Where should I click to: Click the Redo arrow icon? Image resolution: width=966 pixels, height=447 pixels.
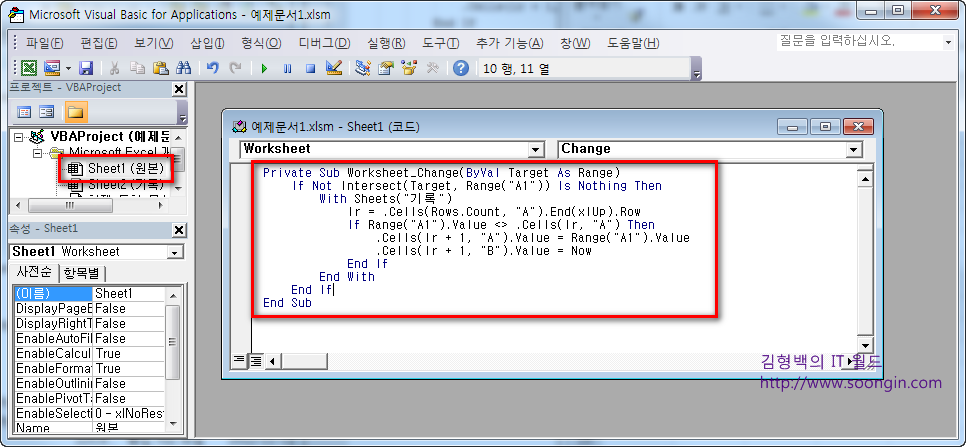coord(235,68)
